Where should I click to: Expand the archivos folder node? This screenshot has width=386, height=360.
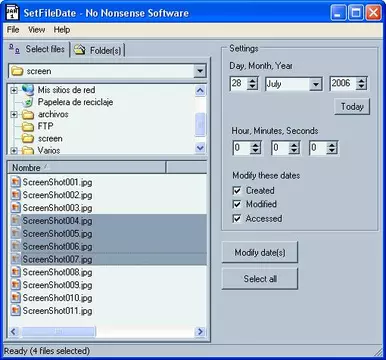click(14, 115)
